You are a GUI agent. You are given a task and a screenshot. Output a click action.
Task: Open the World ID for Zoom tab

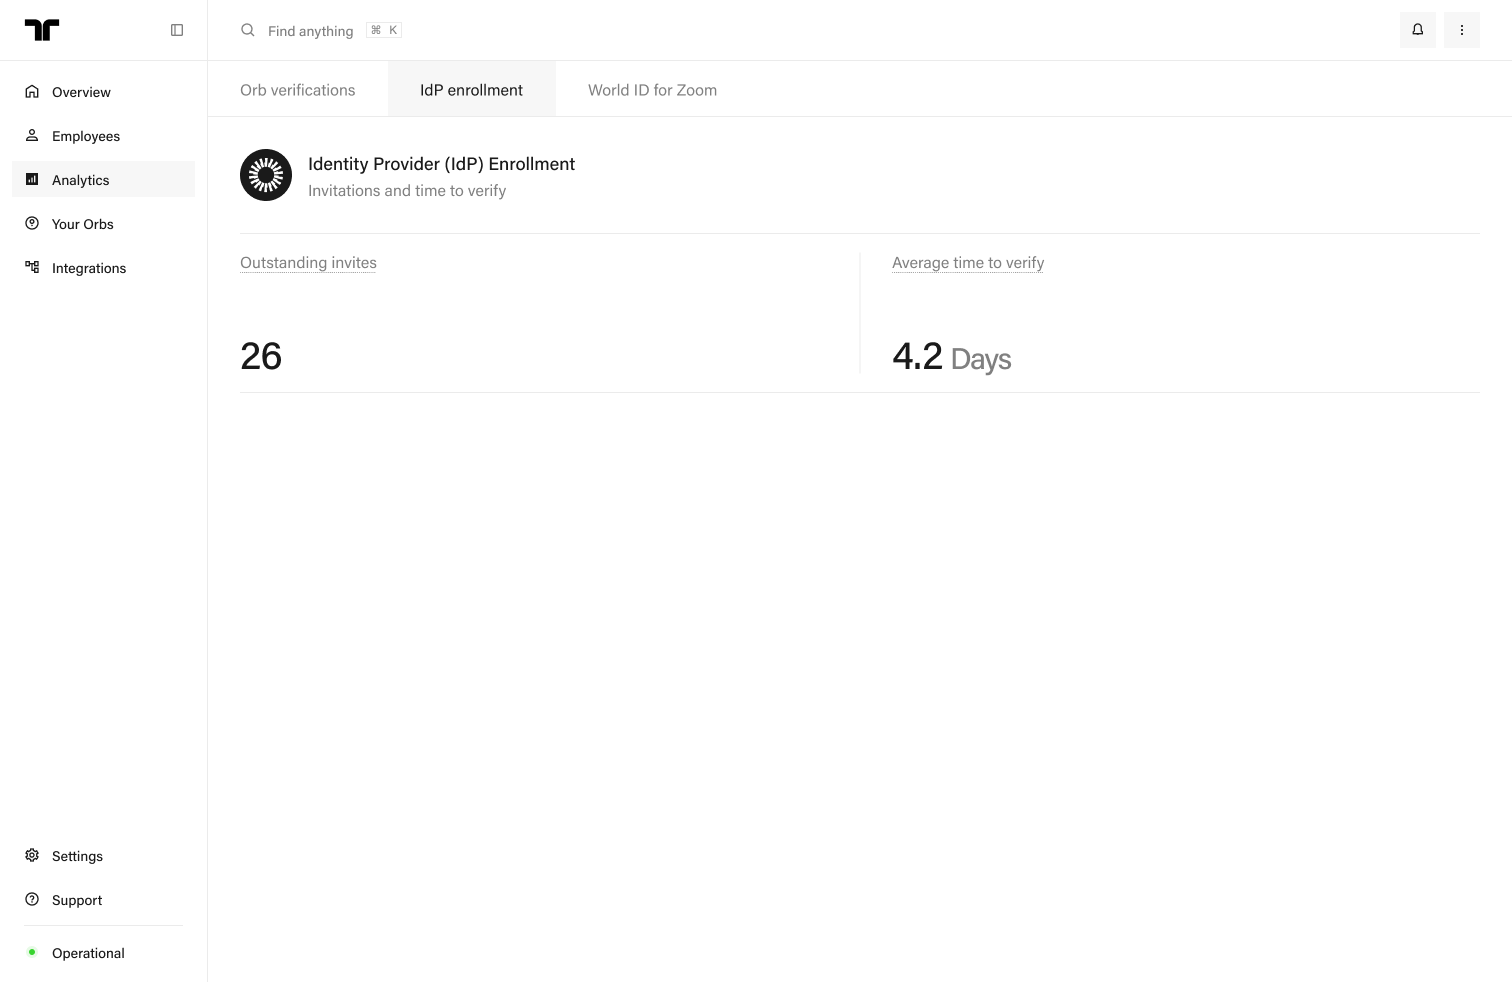coord(652,90)
